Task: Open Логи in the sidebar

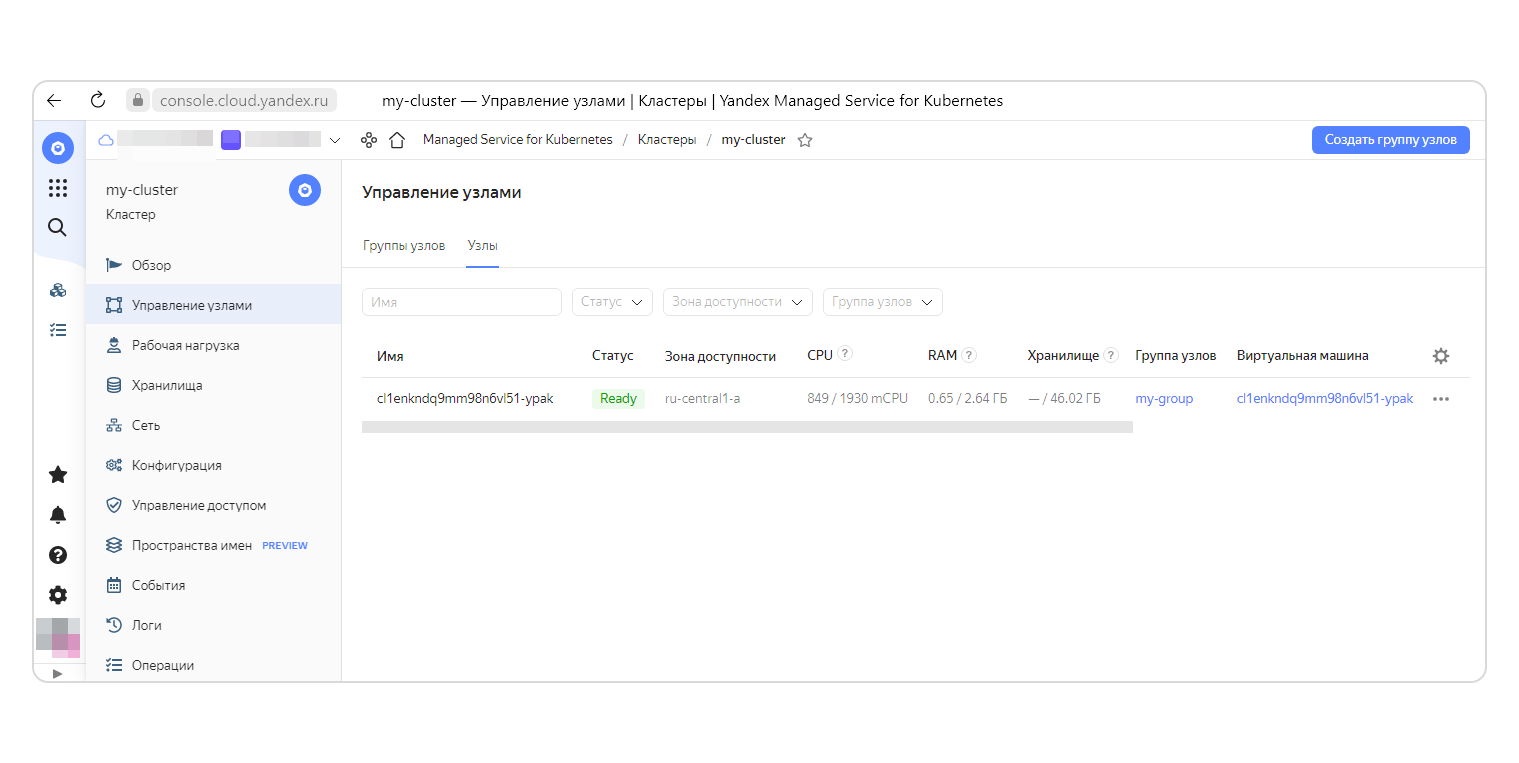Action: point(213,625)
